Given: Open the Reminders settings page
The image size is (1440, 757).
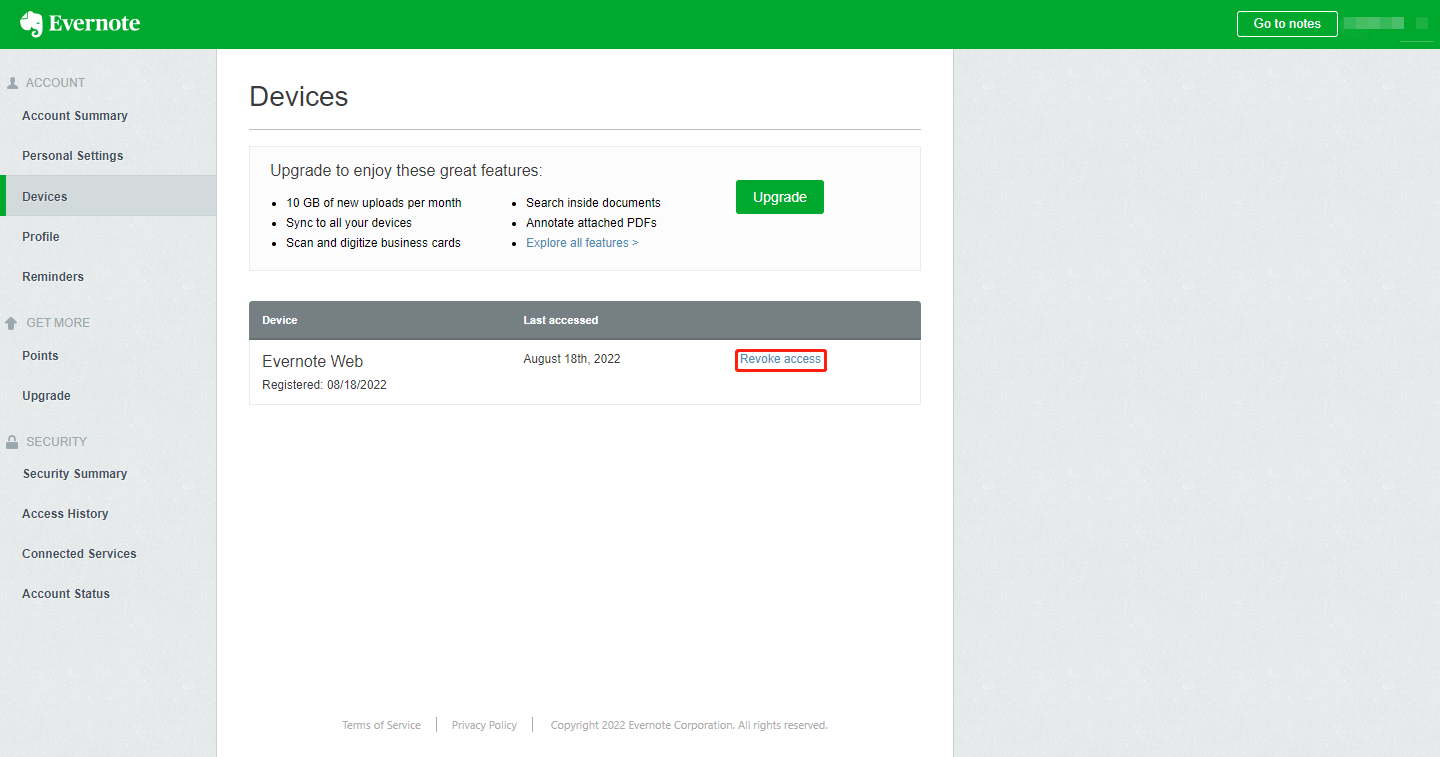Looking at the screenshot, I should pos(53,277).
